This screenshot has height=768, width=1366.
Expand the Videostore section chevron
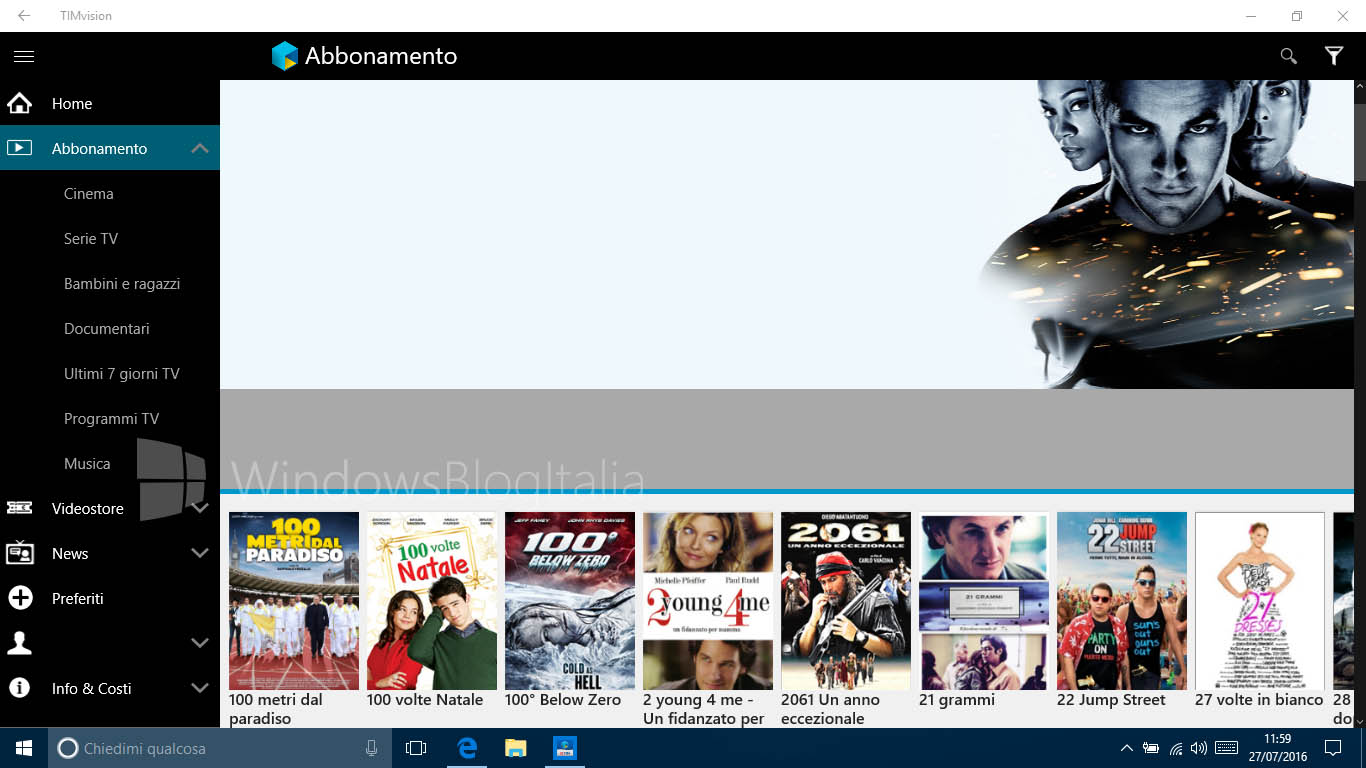(200, 508)
